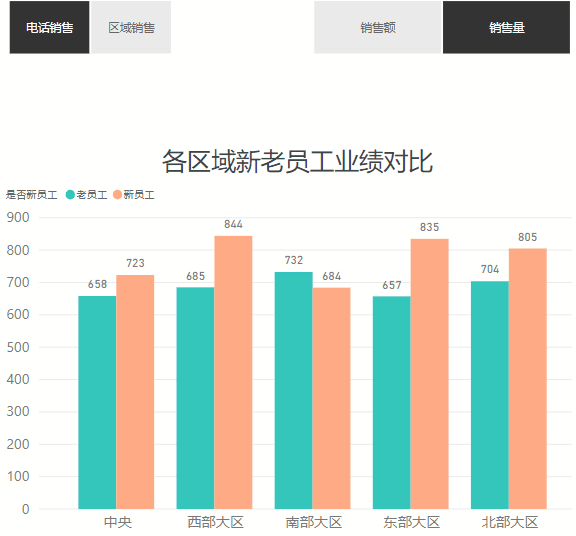The image size is (576, 536).
Task: Click the 西部大区 axis category label
Action: [x=215, y=522]
